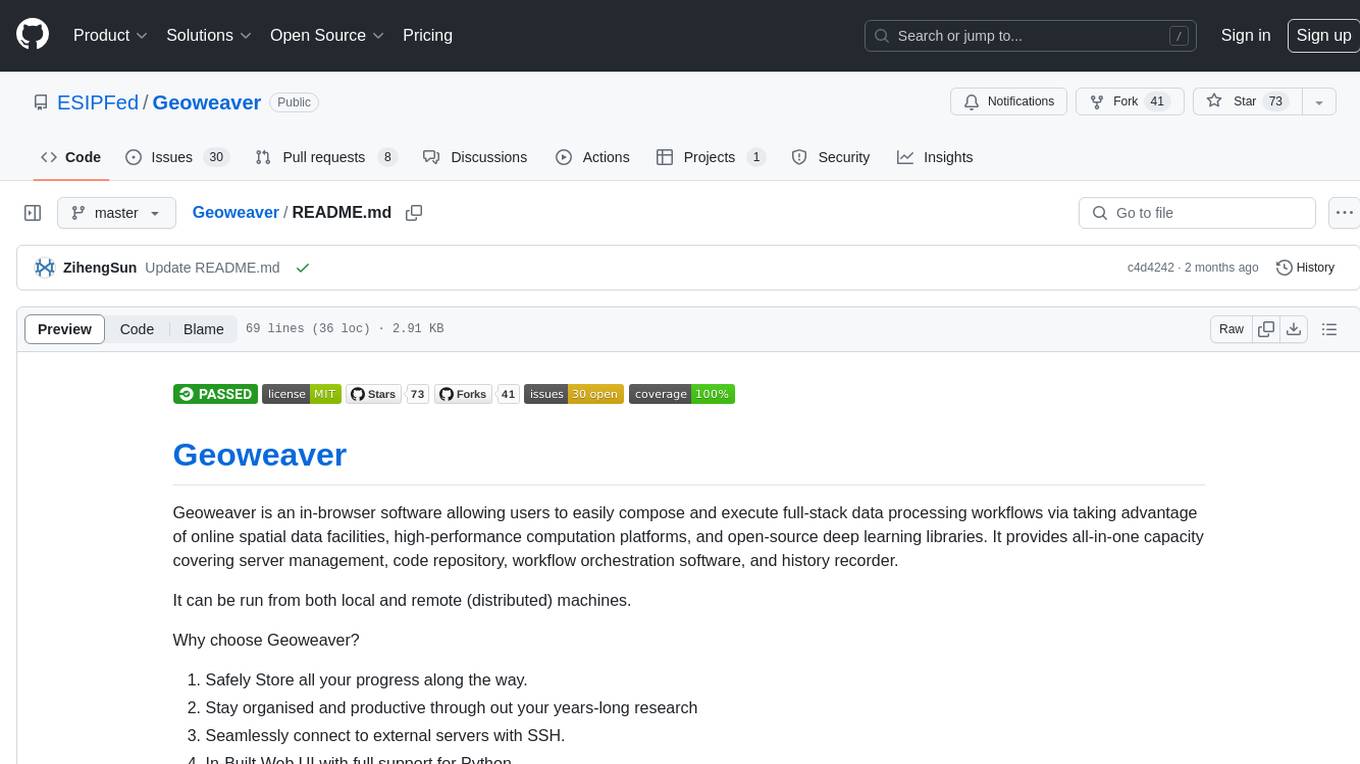Click the '69 lines (36 loc) · 2.91 KB' text
Viewport: 1360px width, 764px height.
[x=345, y=329]
